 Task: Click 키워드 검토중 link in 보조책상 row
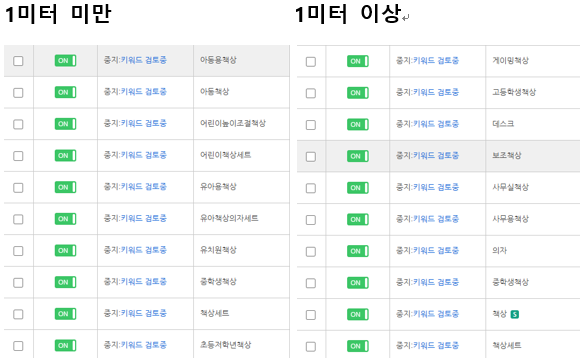coord(436,156)
